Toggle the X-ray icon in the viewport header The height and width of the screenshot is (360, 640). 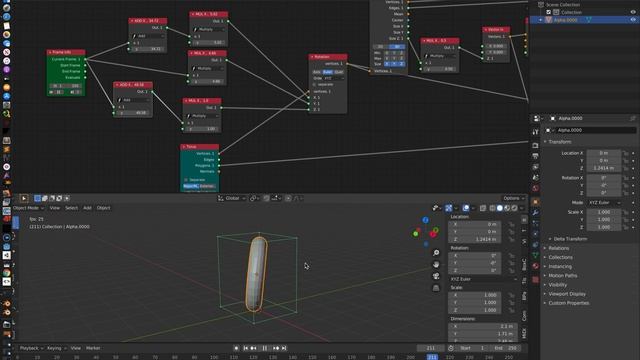pyautogui.click(x=483, y=208)
